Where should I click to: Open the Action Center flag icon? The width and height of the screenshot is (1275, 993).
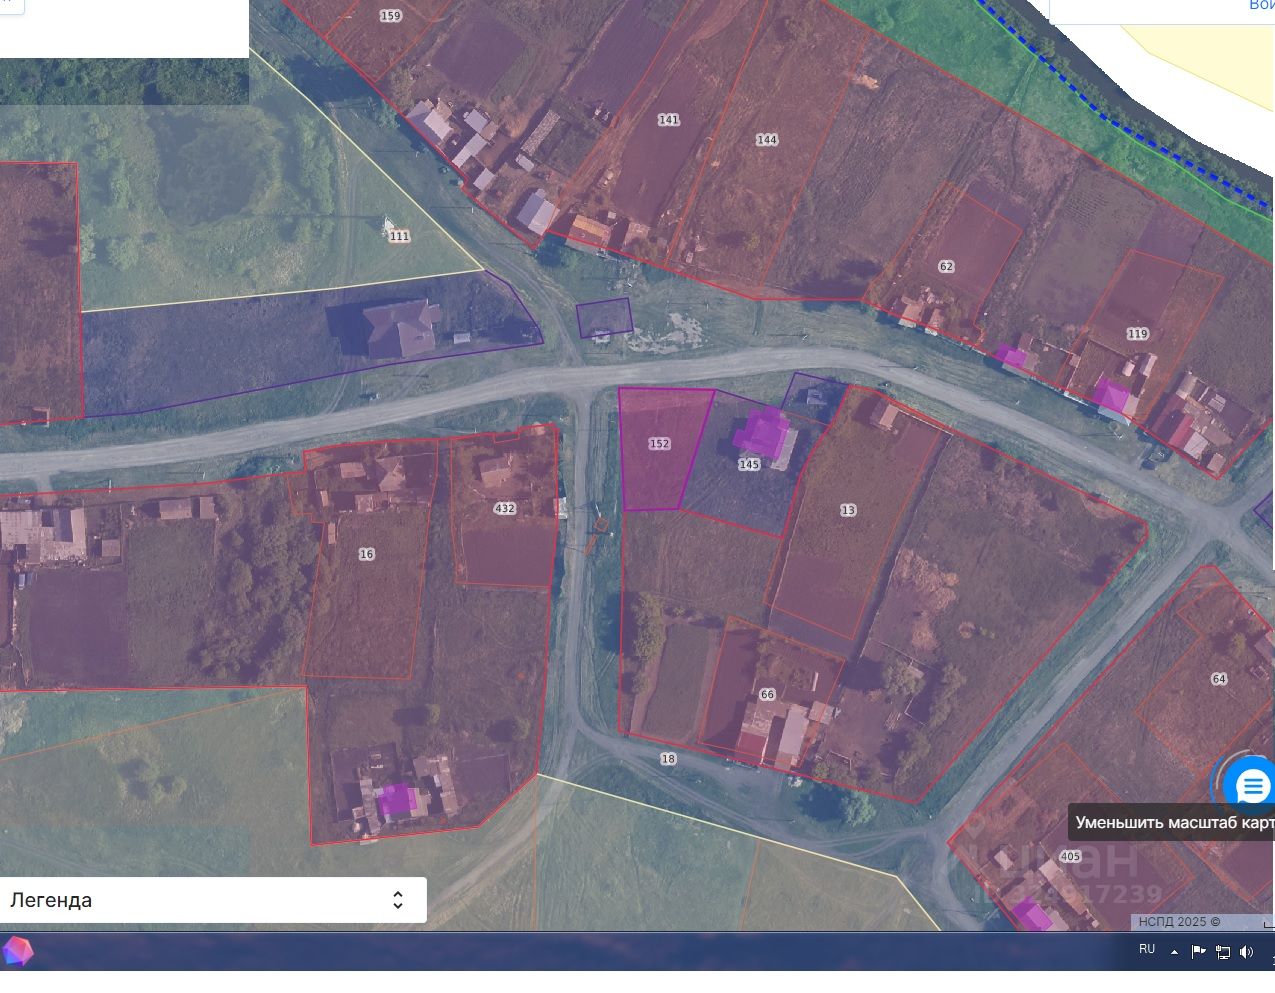[x=1198, y=952]
